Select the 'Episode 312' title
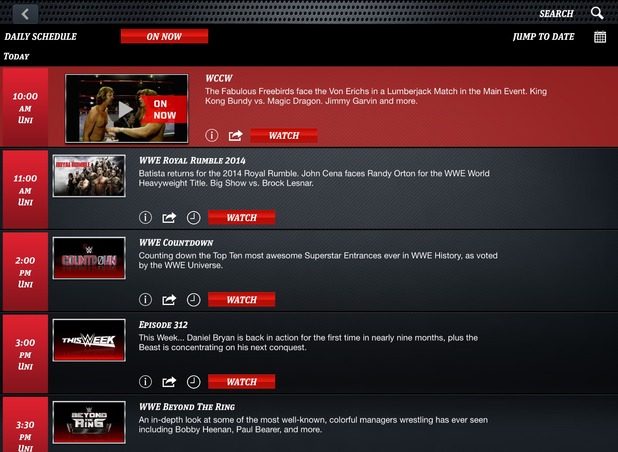Viewport: 618px width, 452px height. click(x=163, y=325)
